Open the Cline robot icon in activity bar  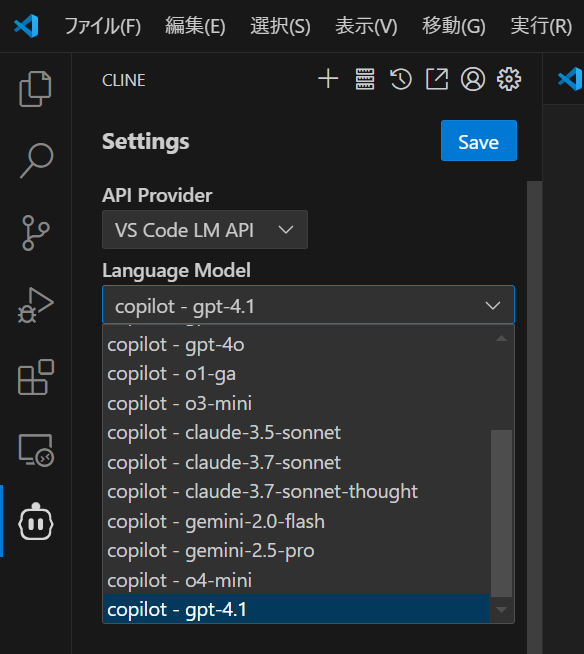coord(35,521)
